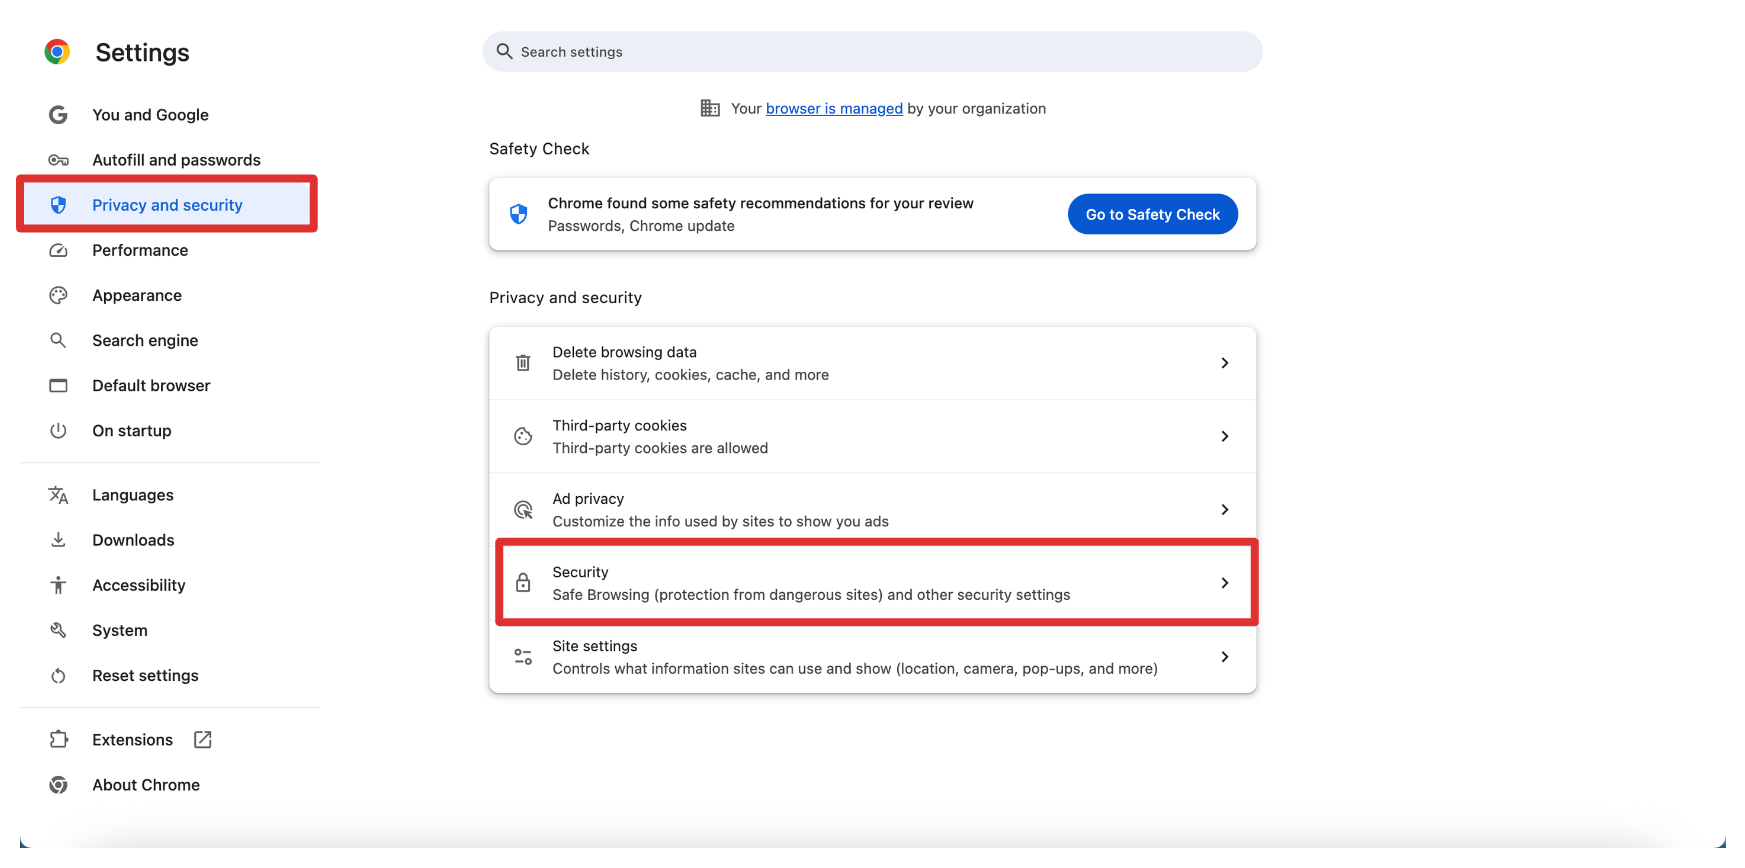Click the Extensions puzzle piece icon
This screenshot has width=1745, height=868.
pyautogui.click(x=59, y=740)
